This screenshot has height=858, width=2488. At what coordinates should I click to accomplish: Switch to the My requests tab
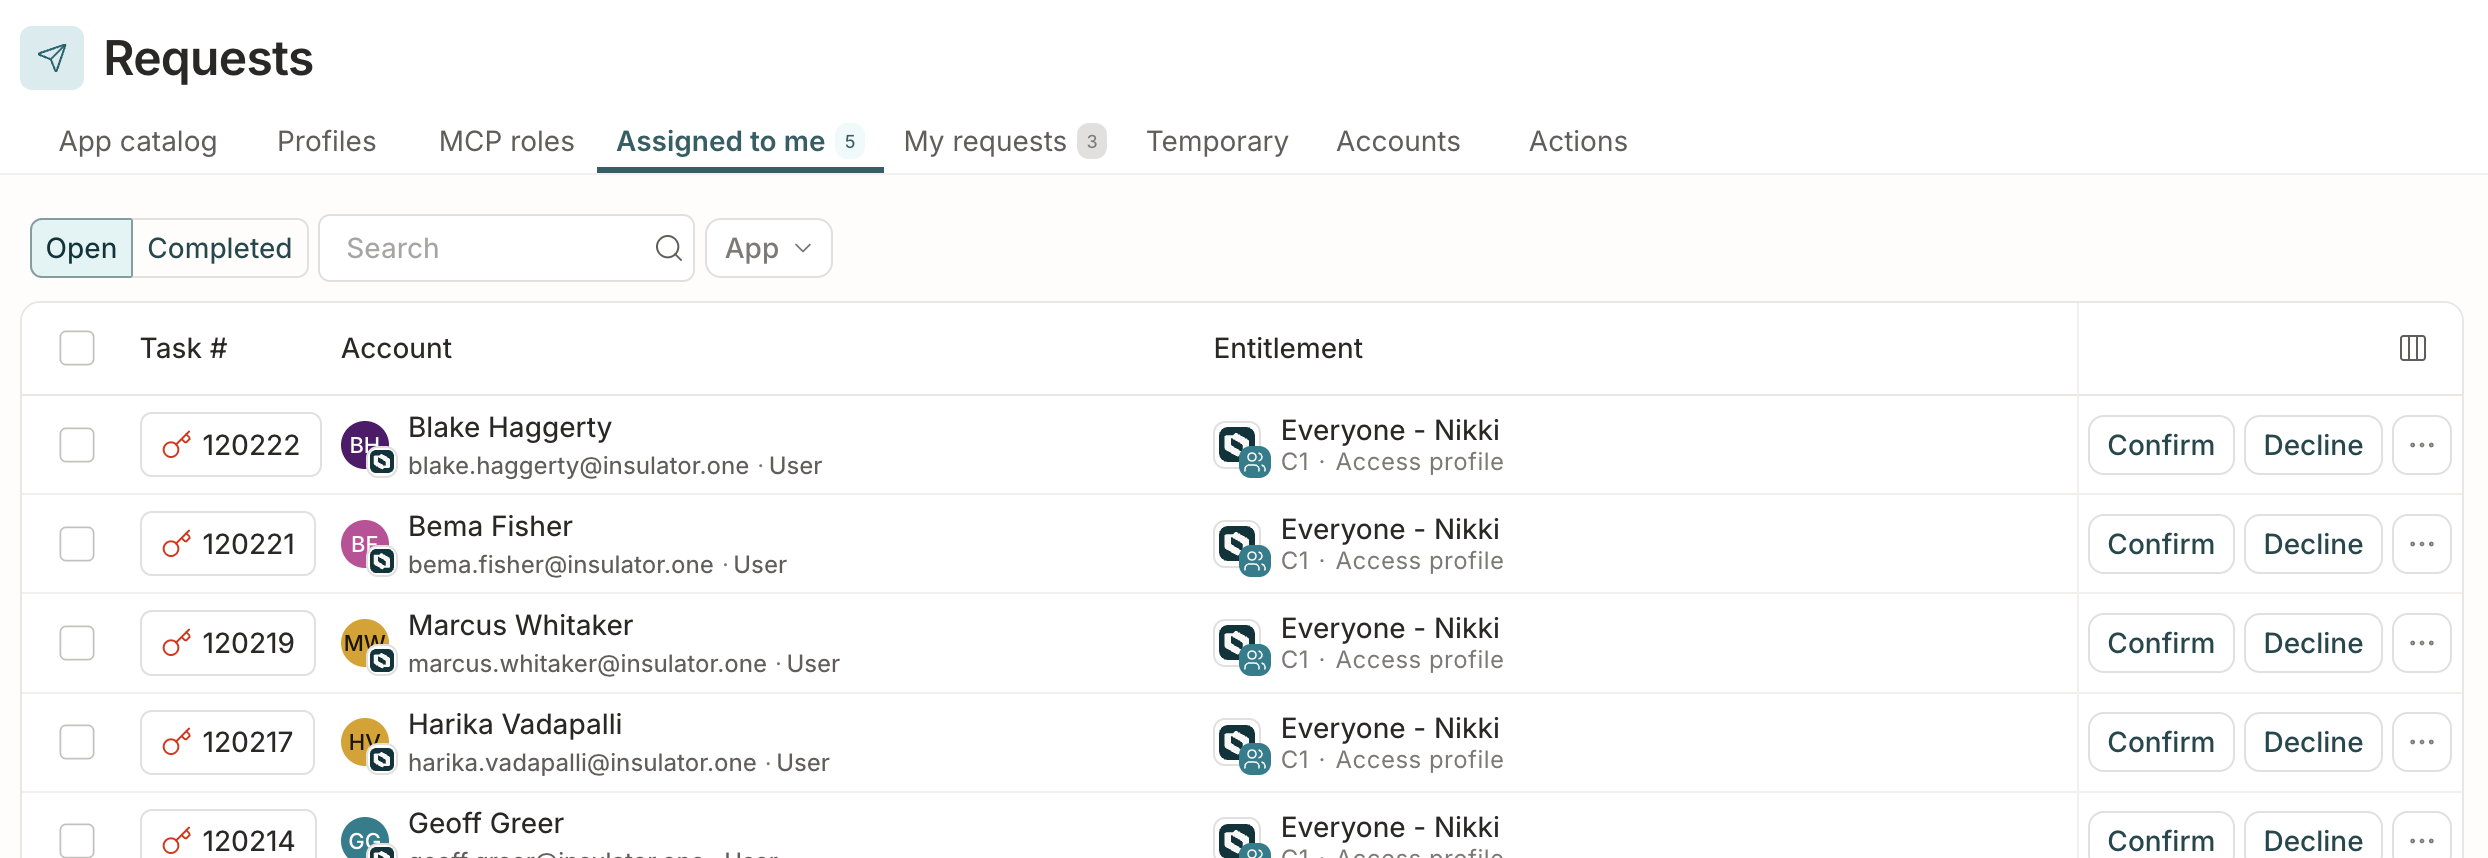(1004, 141)
